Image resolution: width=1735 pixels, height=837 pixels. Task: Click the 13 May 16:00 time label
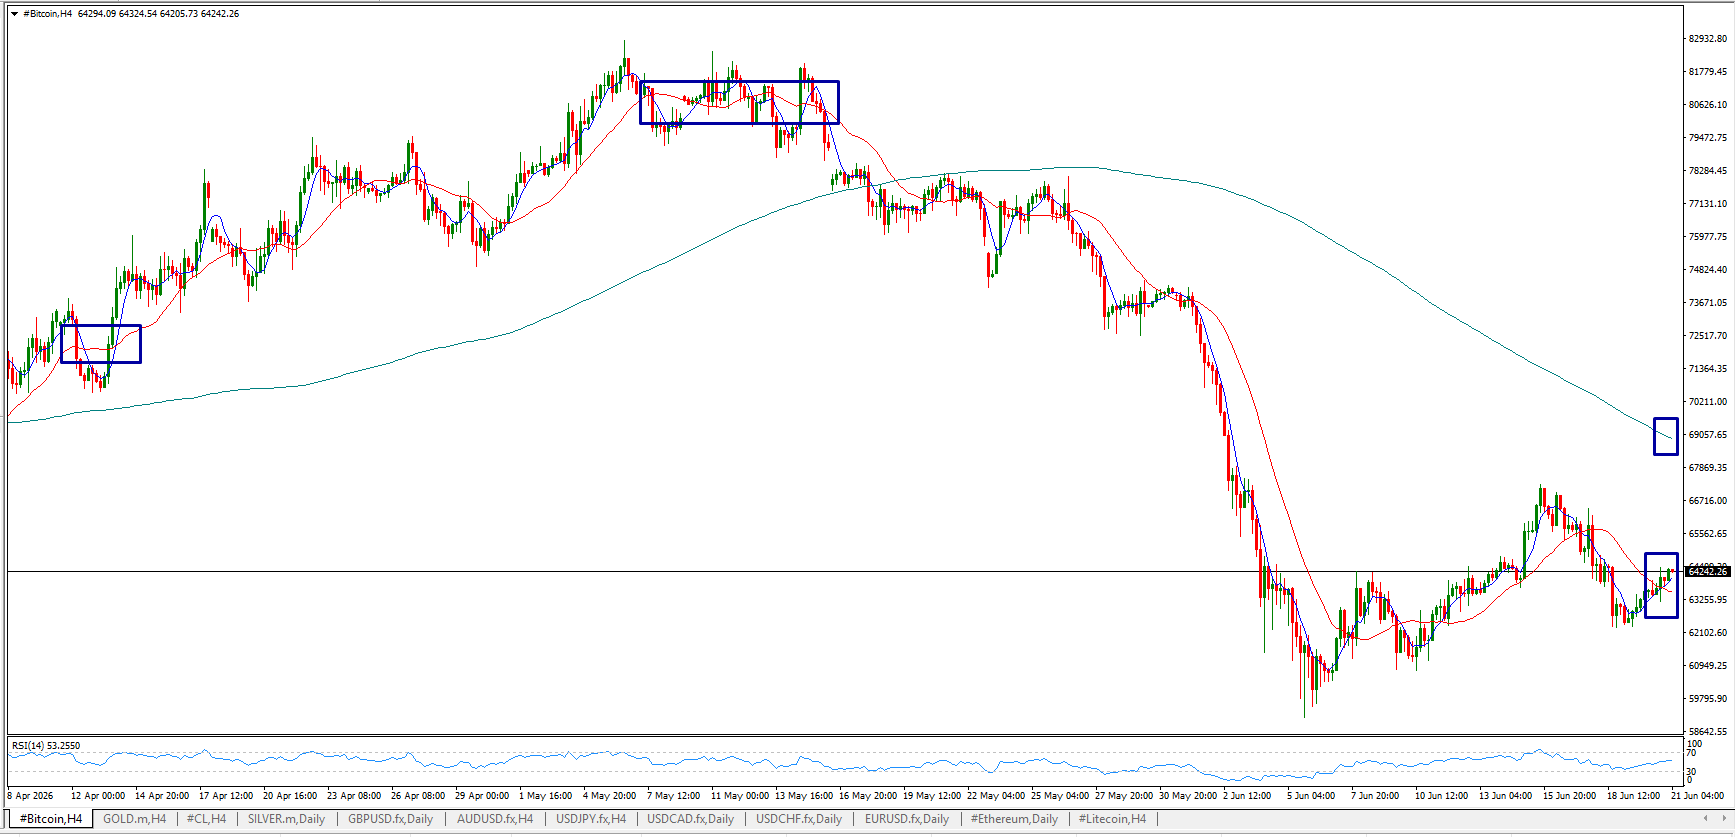coord(804,796)
